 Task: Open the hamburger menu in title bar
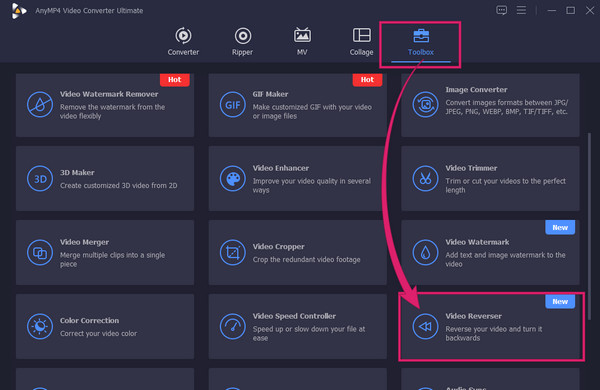tap(521, 10)
